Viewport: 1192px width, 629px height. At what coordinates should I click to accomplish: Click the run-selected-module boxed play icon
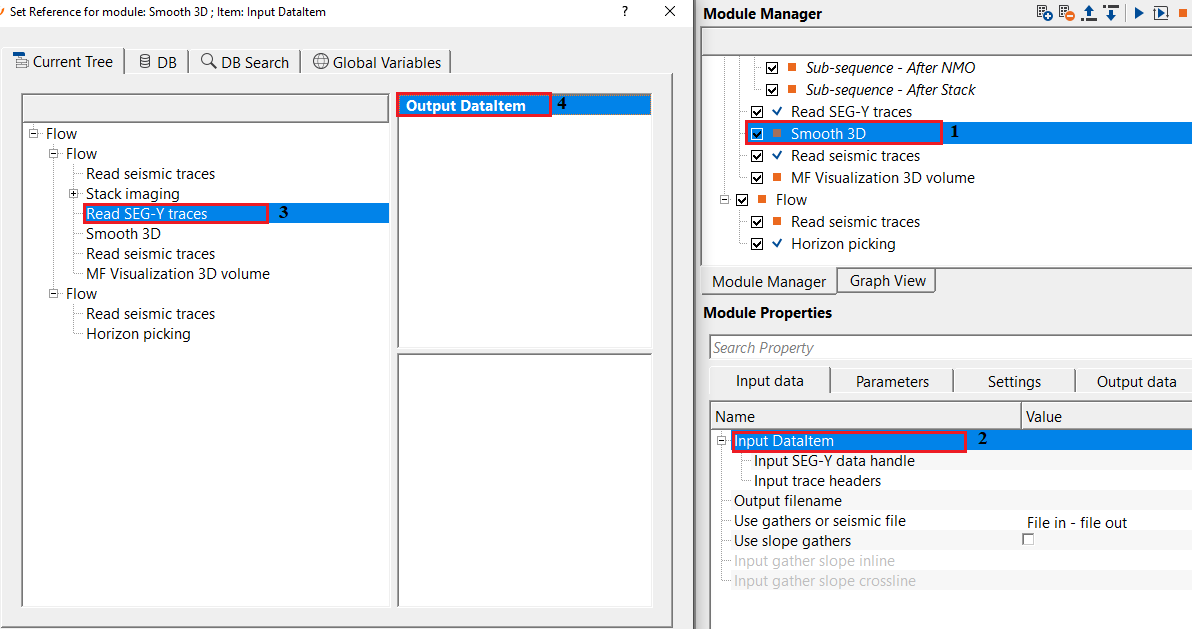1160,13
